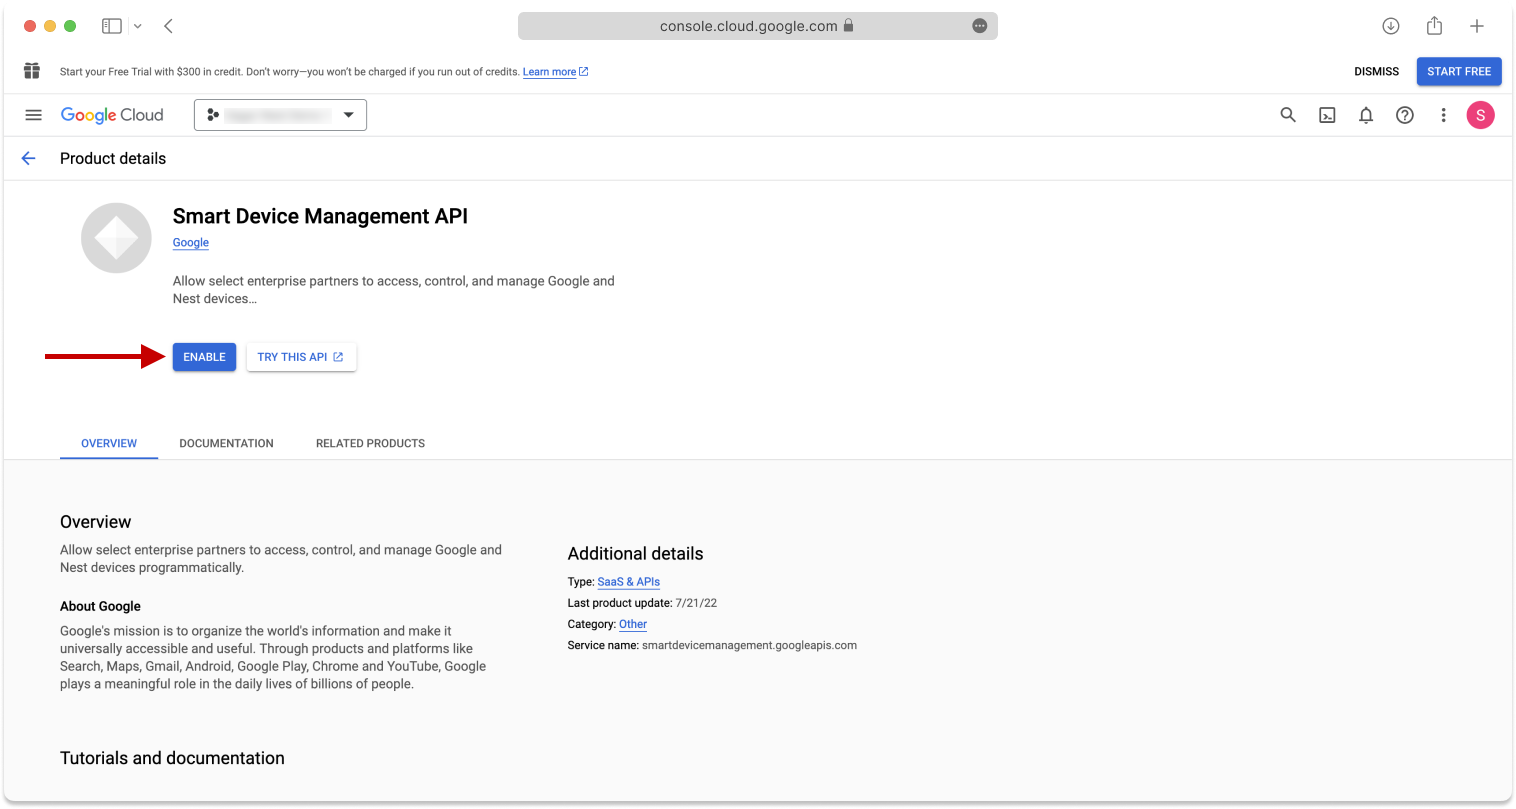Image resolution: width=1516 pixels, height=809 pixels.
Task: Open the project selector dropdown
Action: (280, 114)
